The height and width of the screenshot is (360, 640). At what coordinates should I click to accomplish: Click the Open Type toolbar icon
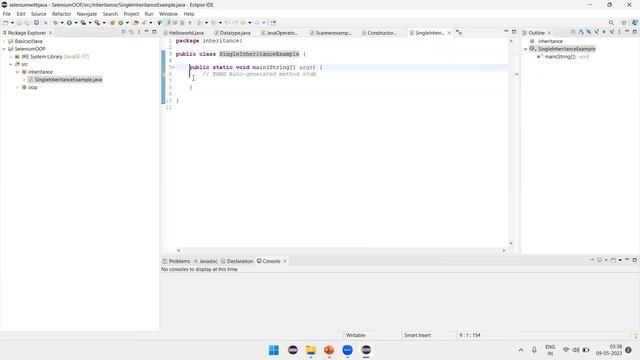pos(136,23)
